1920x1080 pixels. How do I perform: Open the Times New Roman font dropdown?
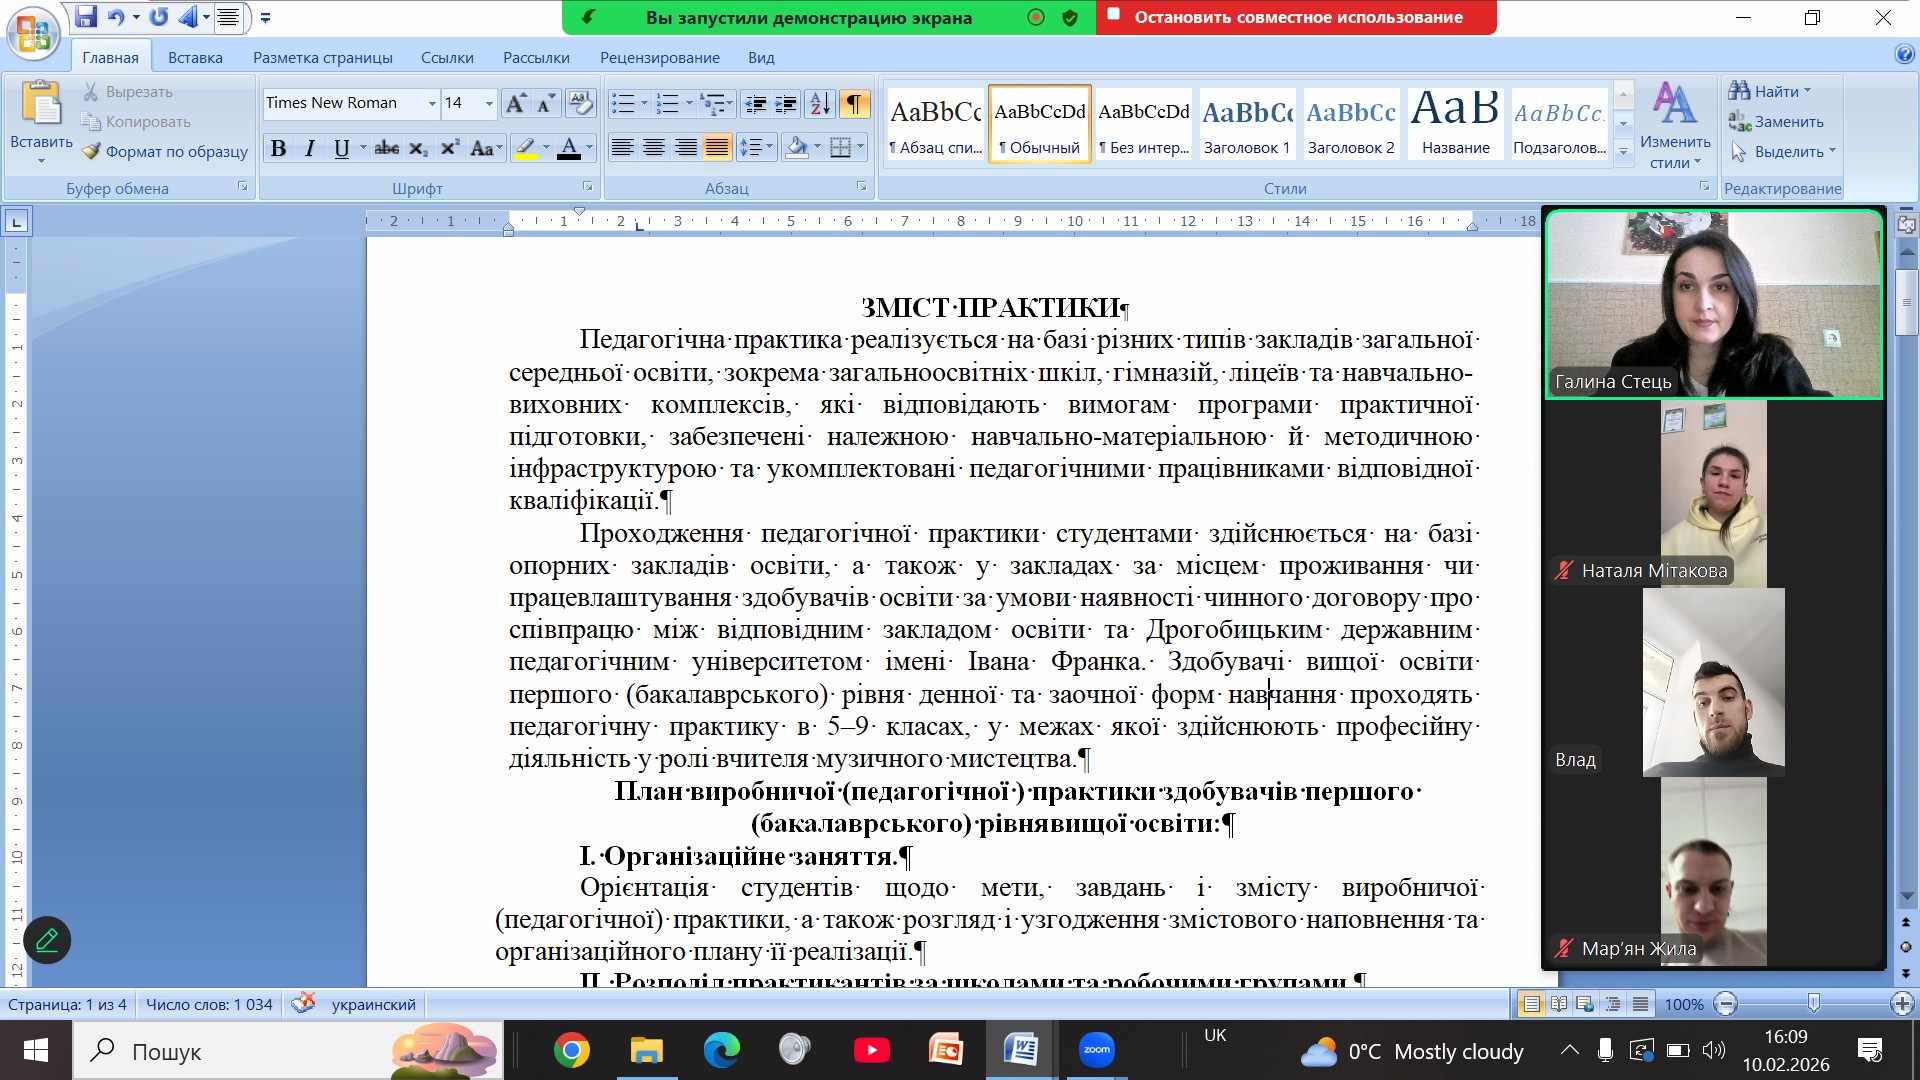(432, 103)
